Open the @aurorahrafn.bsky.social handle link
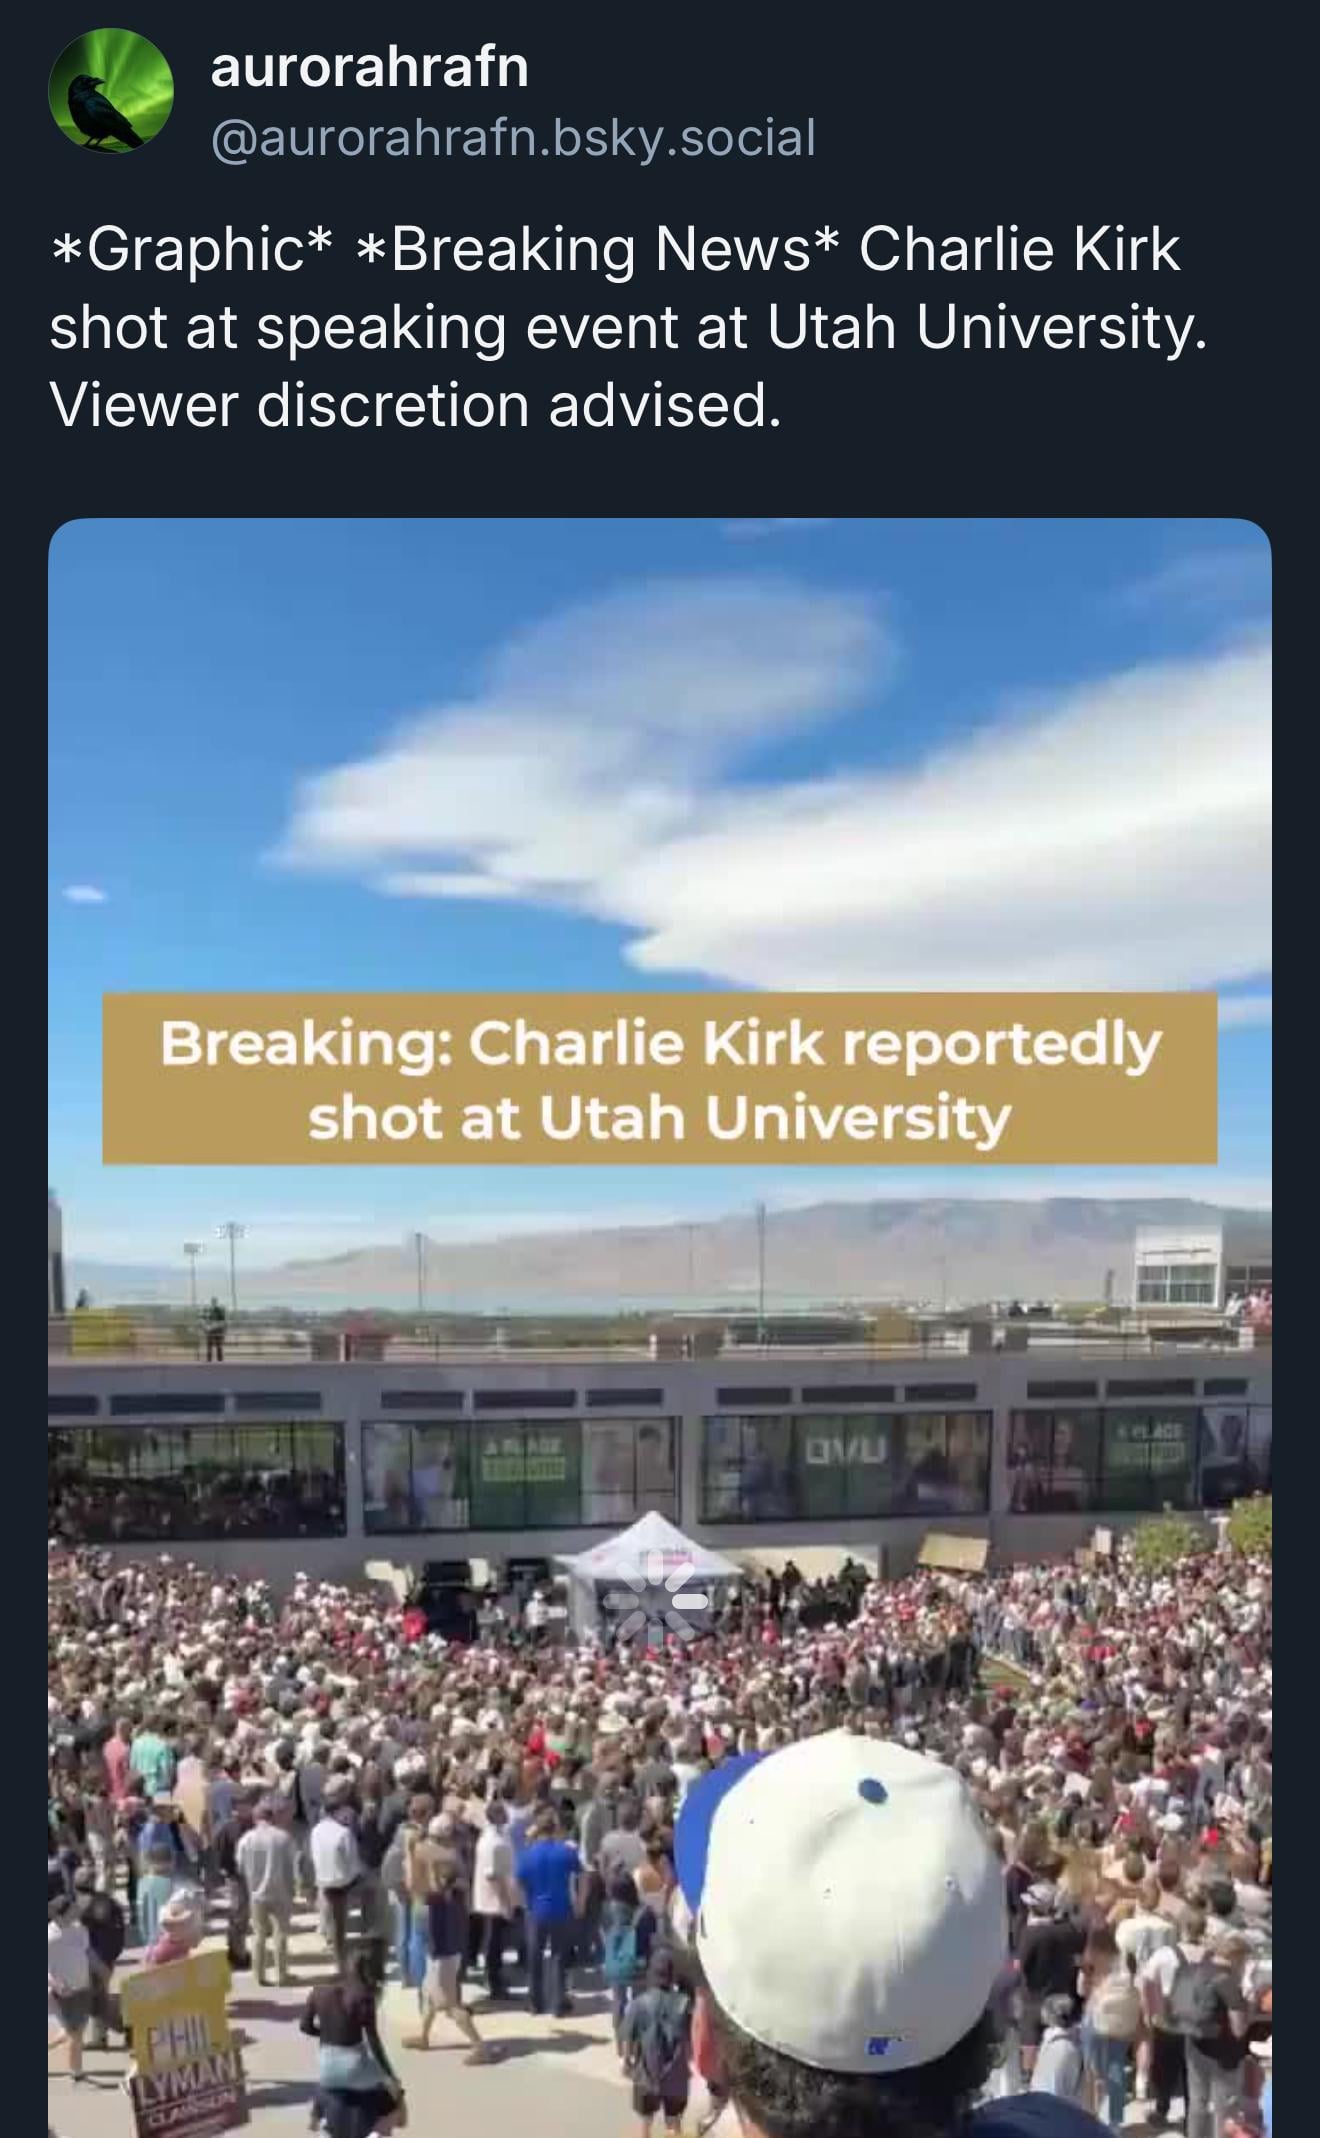This screenshot has width=1320, height=2138. [513, 137]
